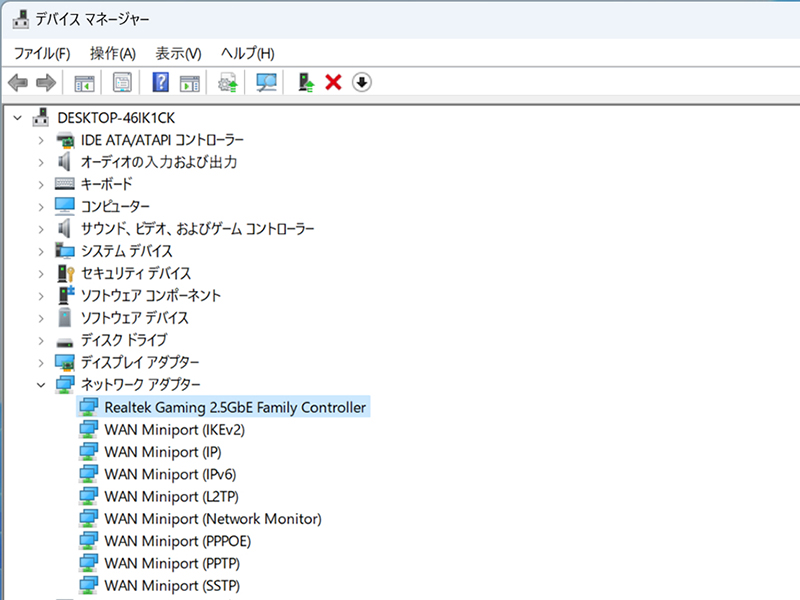Select WAN Miniport (PPPOE) device
Screen dimensions: 800x600
177,541
